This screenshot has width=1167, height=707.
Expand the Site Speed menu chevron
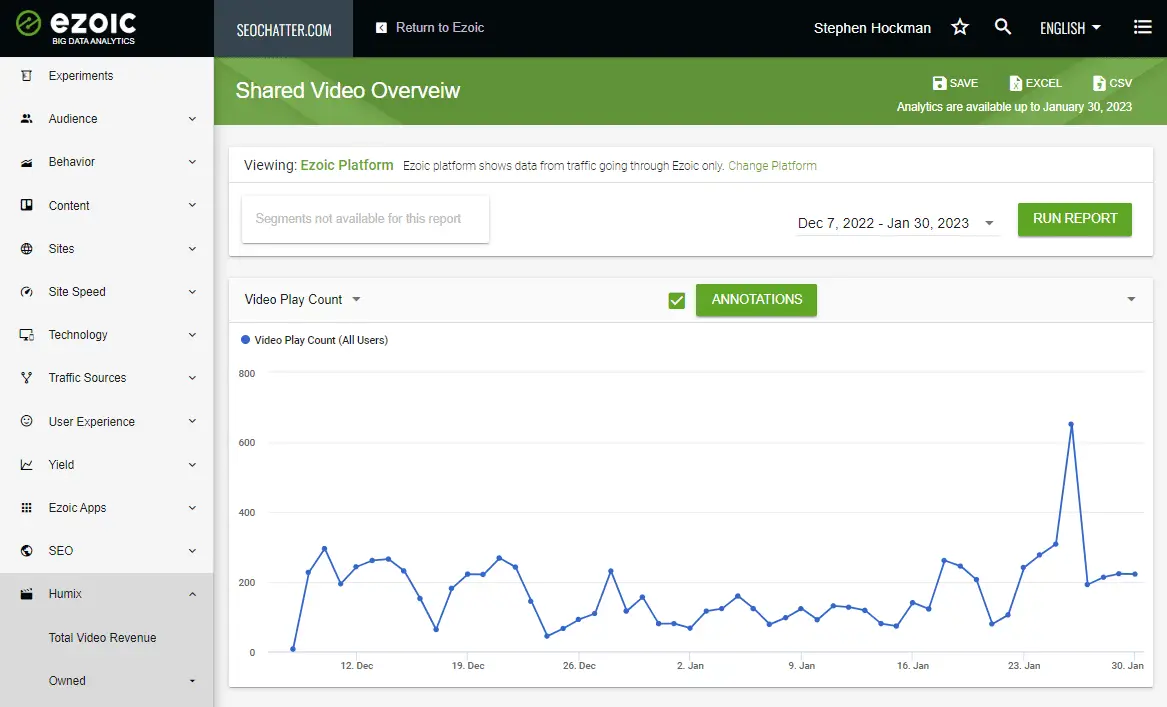click(192, 292)
